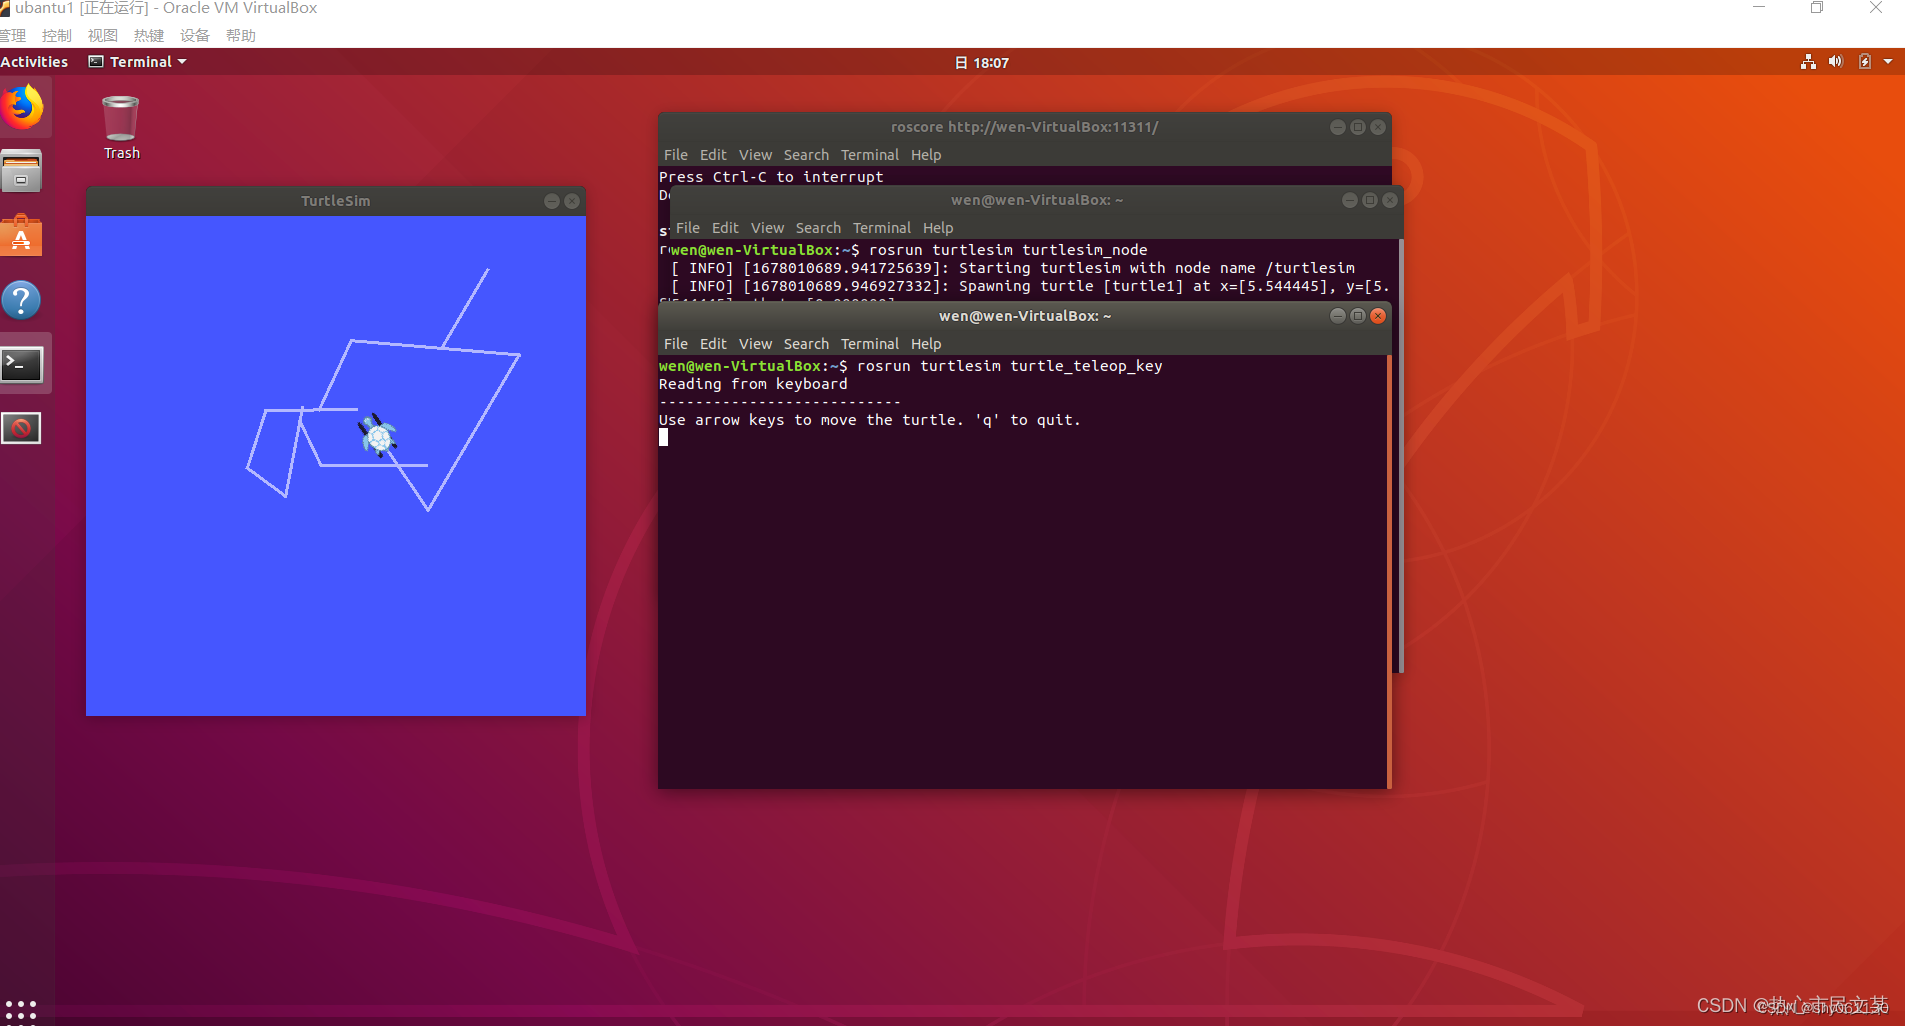This screenshot has width=1905, height=1026.
Task: Open VirtualBox 视图 menu
Action: 103,36
